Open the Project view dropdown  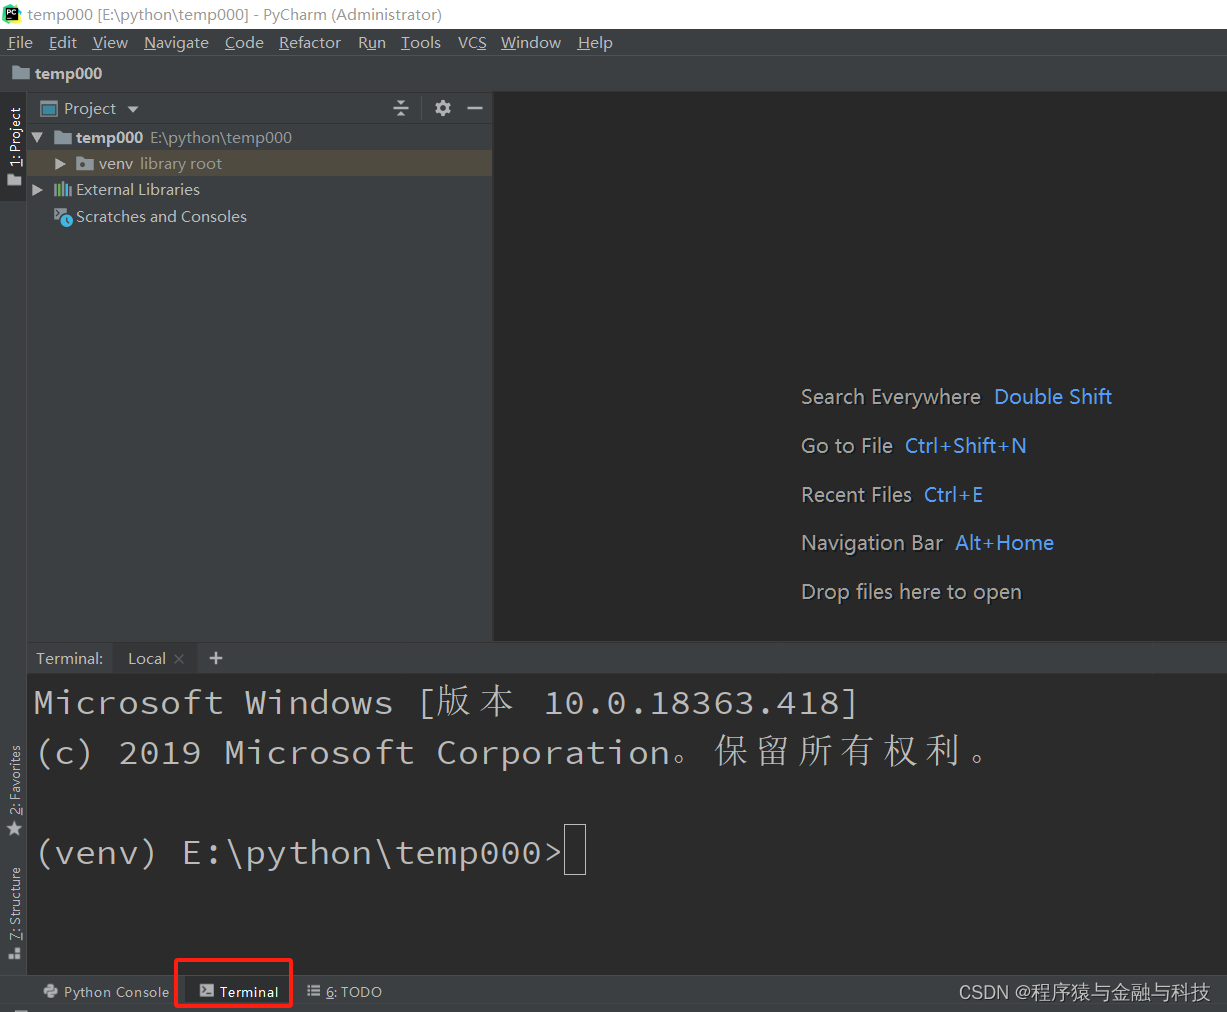point(132,108)
